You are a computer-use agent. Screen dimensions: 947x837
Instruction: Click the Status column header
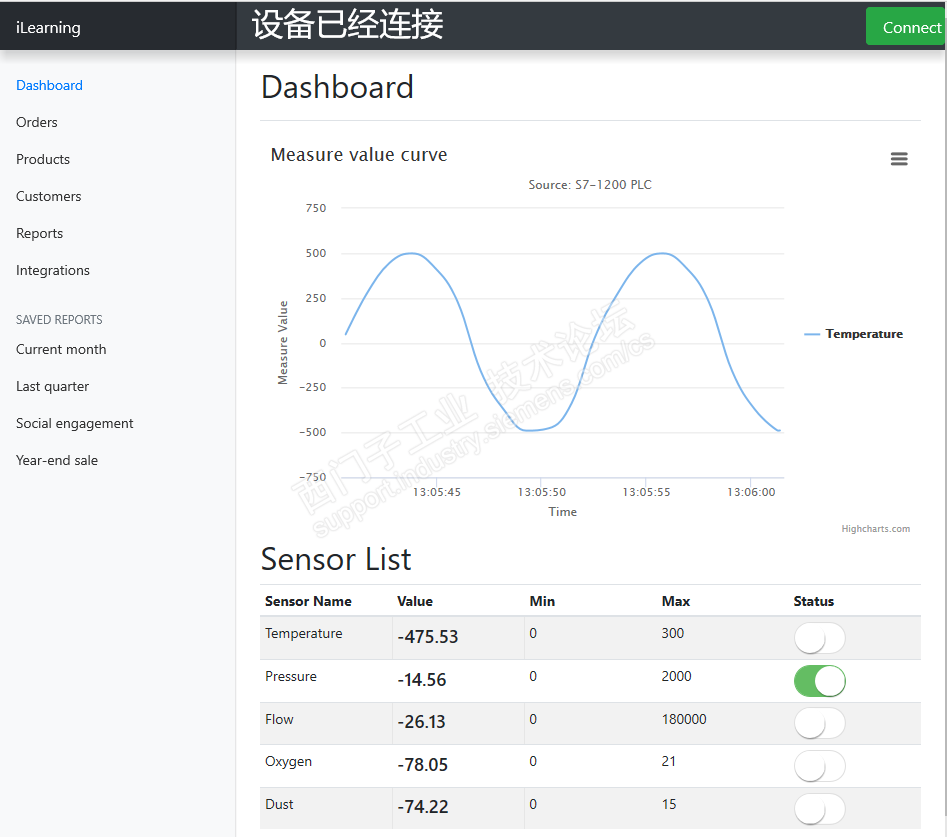[x=814, y=601]
